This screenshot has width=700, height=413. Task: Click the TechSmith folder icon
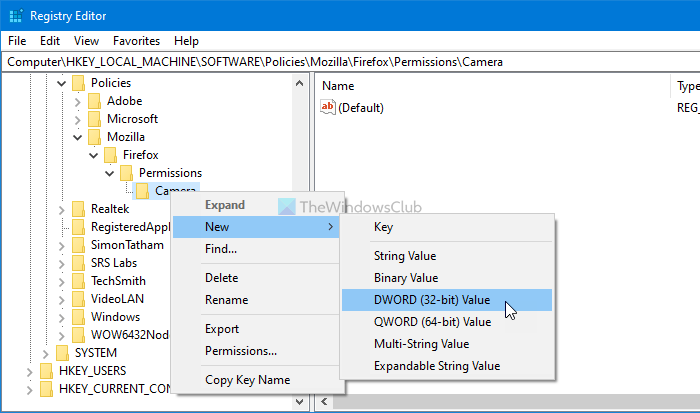78,281
